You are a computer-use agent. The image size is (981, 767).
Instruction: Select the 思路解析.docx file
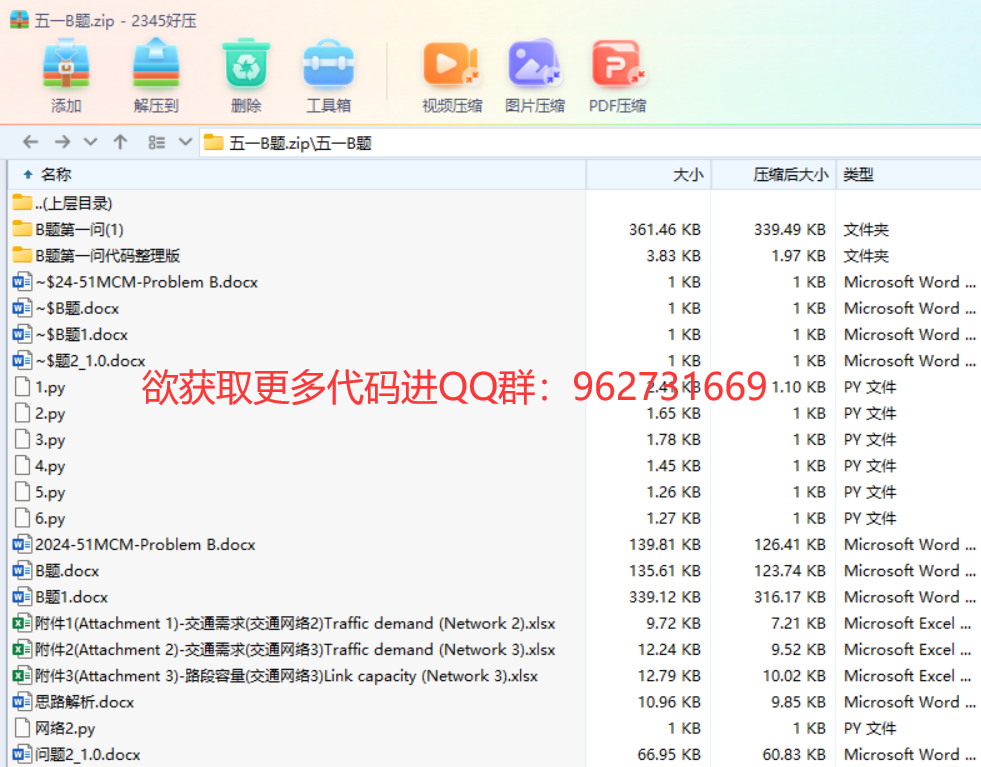[84, 702]
